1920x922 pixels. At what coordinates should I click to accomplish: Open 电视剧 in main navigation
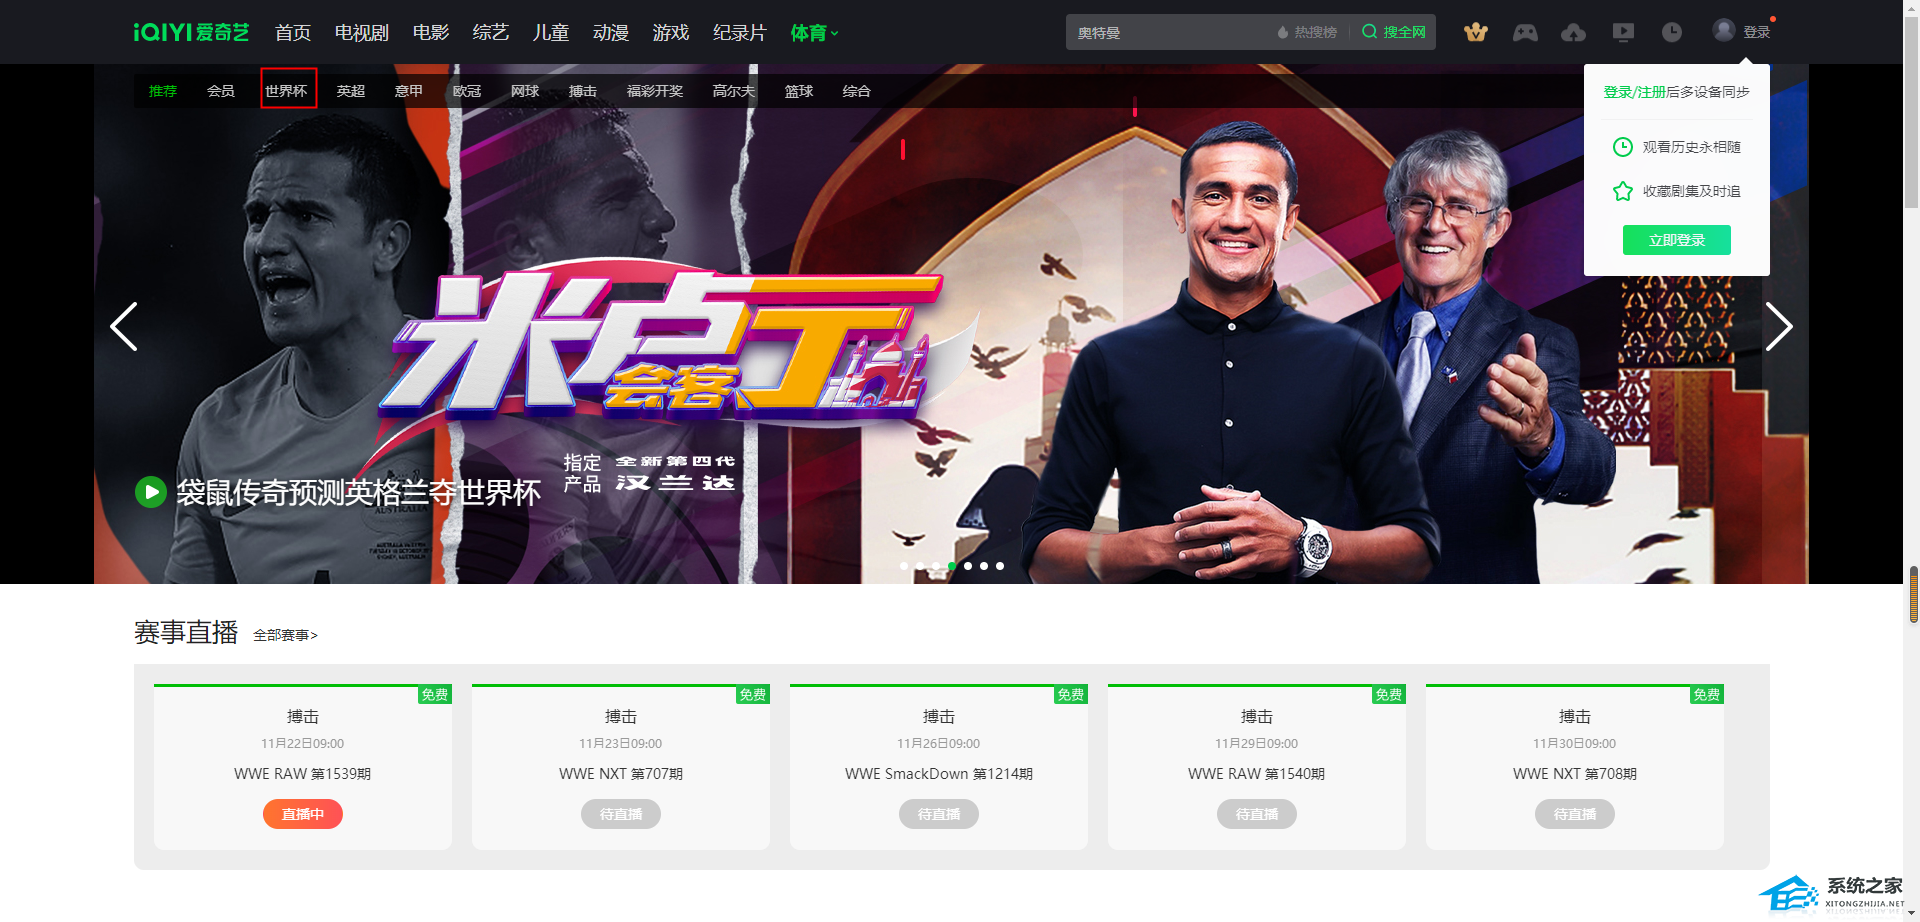click(x=362, y=33)
